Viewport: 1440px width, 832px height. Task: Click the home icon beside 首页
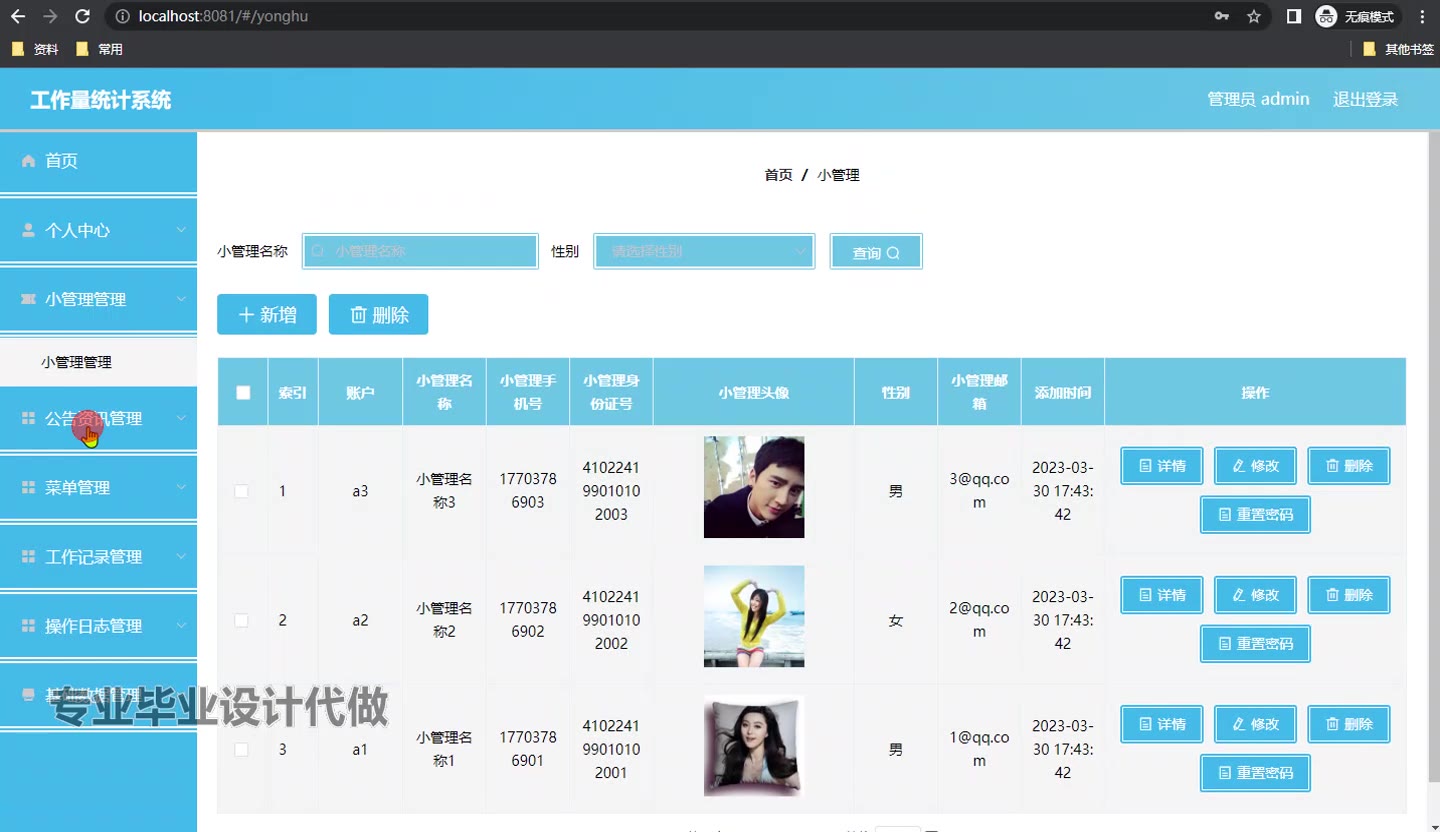[28, 160]
